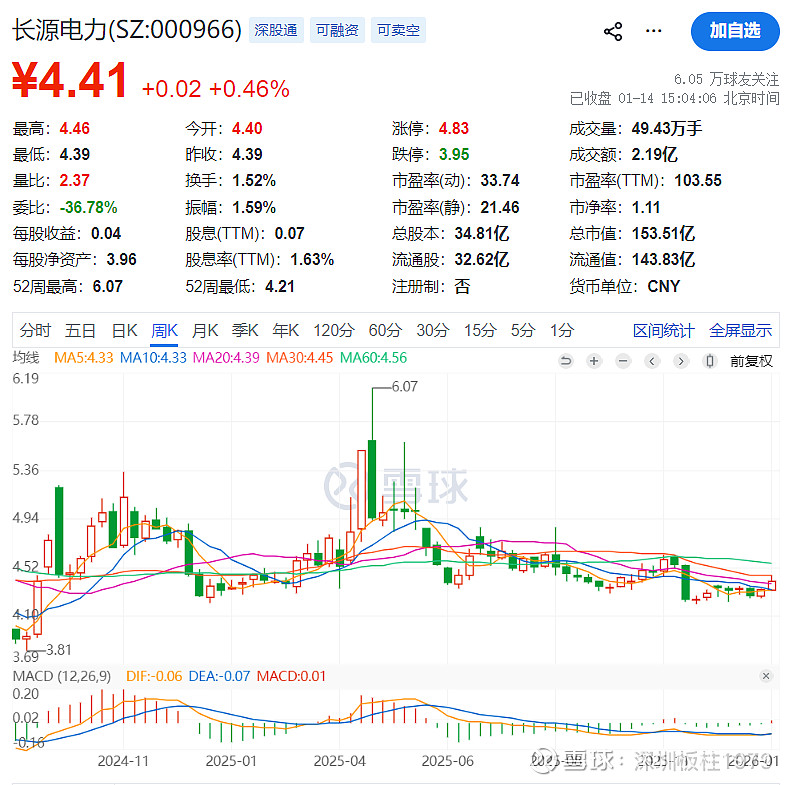Screen dimensions: 795x785
Task: Switch to the 五日 chart tab
Action: click(x=80, y=331)
